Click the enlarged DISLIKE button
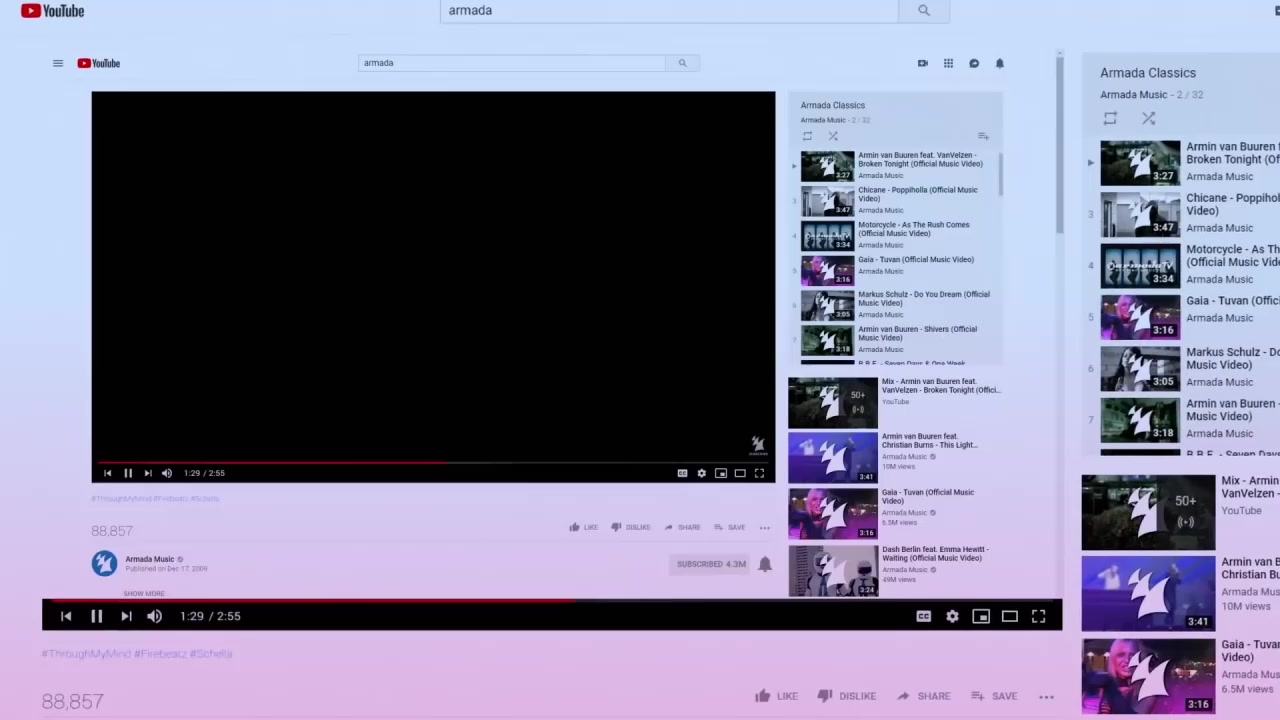This screenshot has height=720, width=1280. pyautogui.click(x=846, y=696)
